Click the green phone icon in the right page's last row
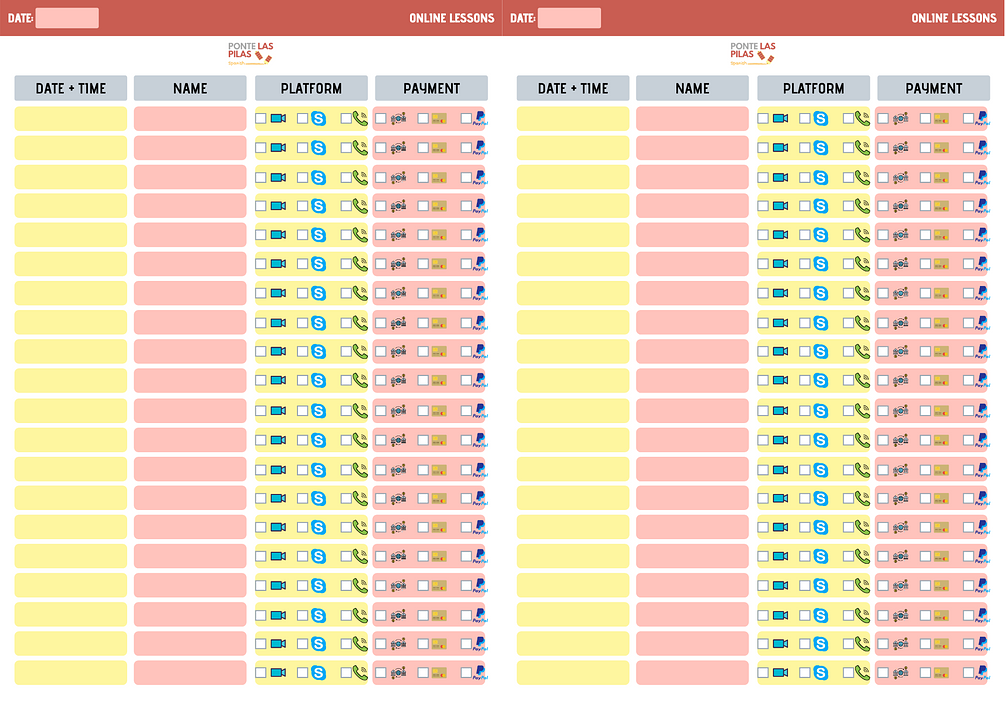 pos(863,673)
